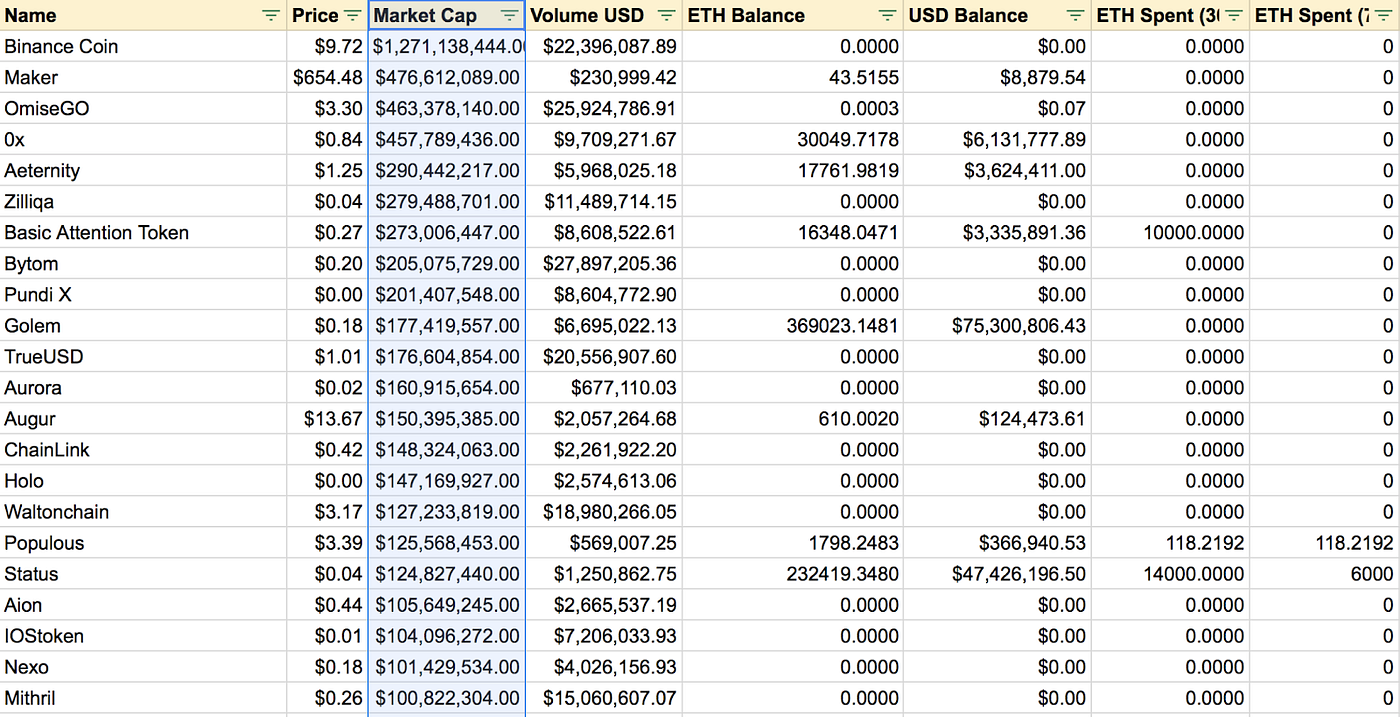Click the Zilliqa name cell
Screen dimensions: 1400x717
[143, 201]
